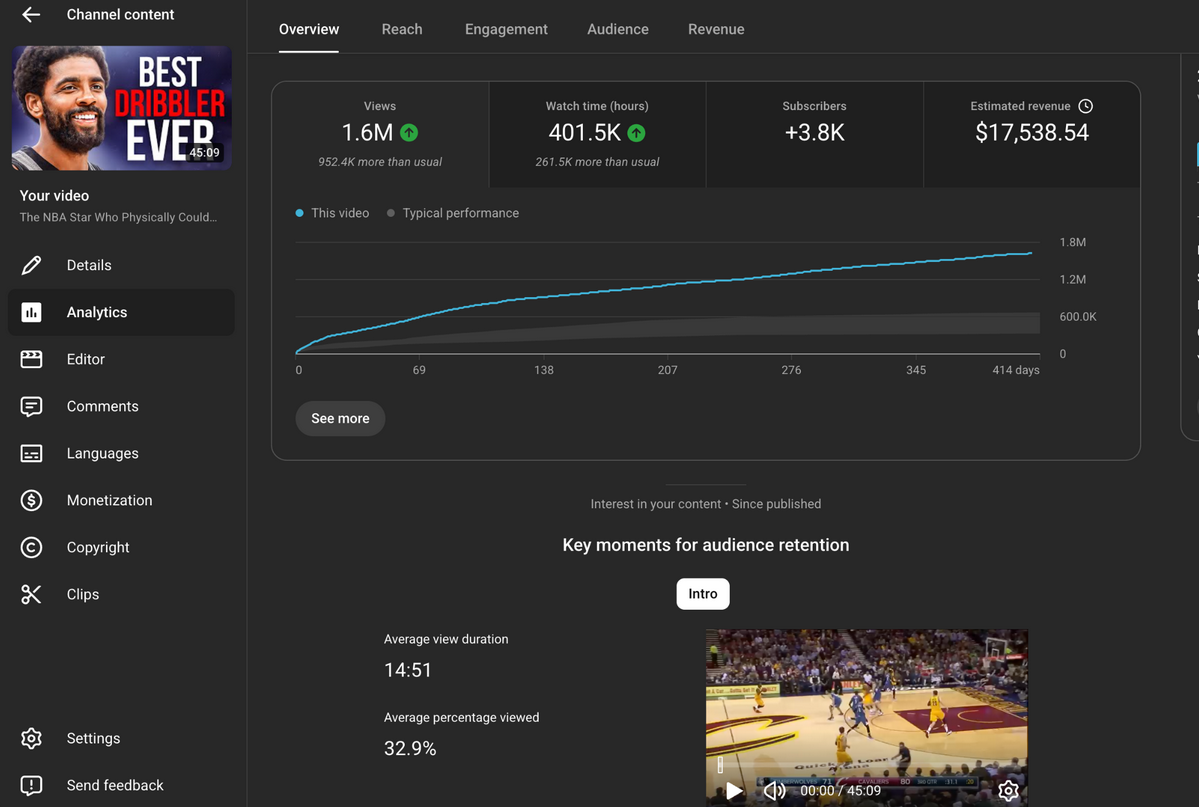This screenshot has width=1199, height=807.
Task: Open Copyright in the sidebar
Action: tap(121, 547)
